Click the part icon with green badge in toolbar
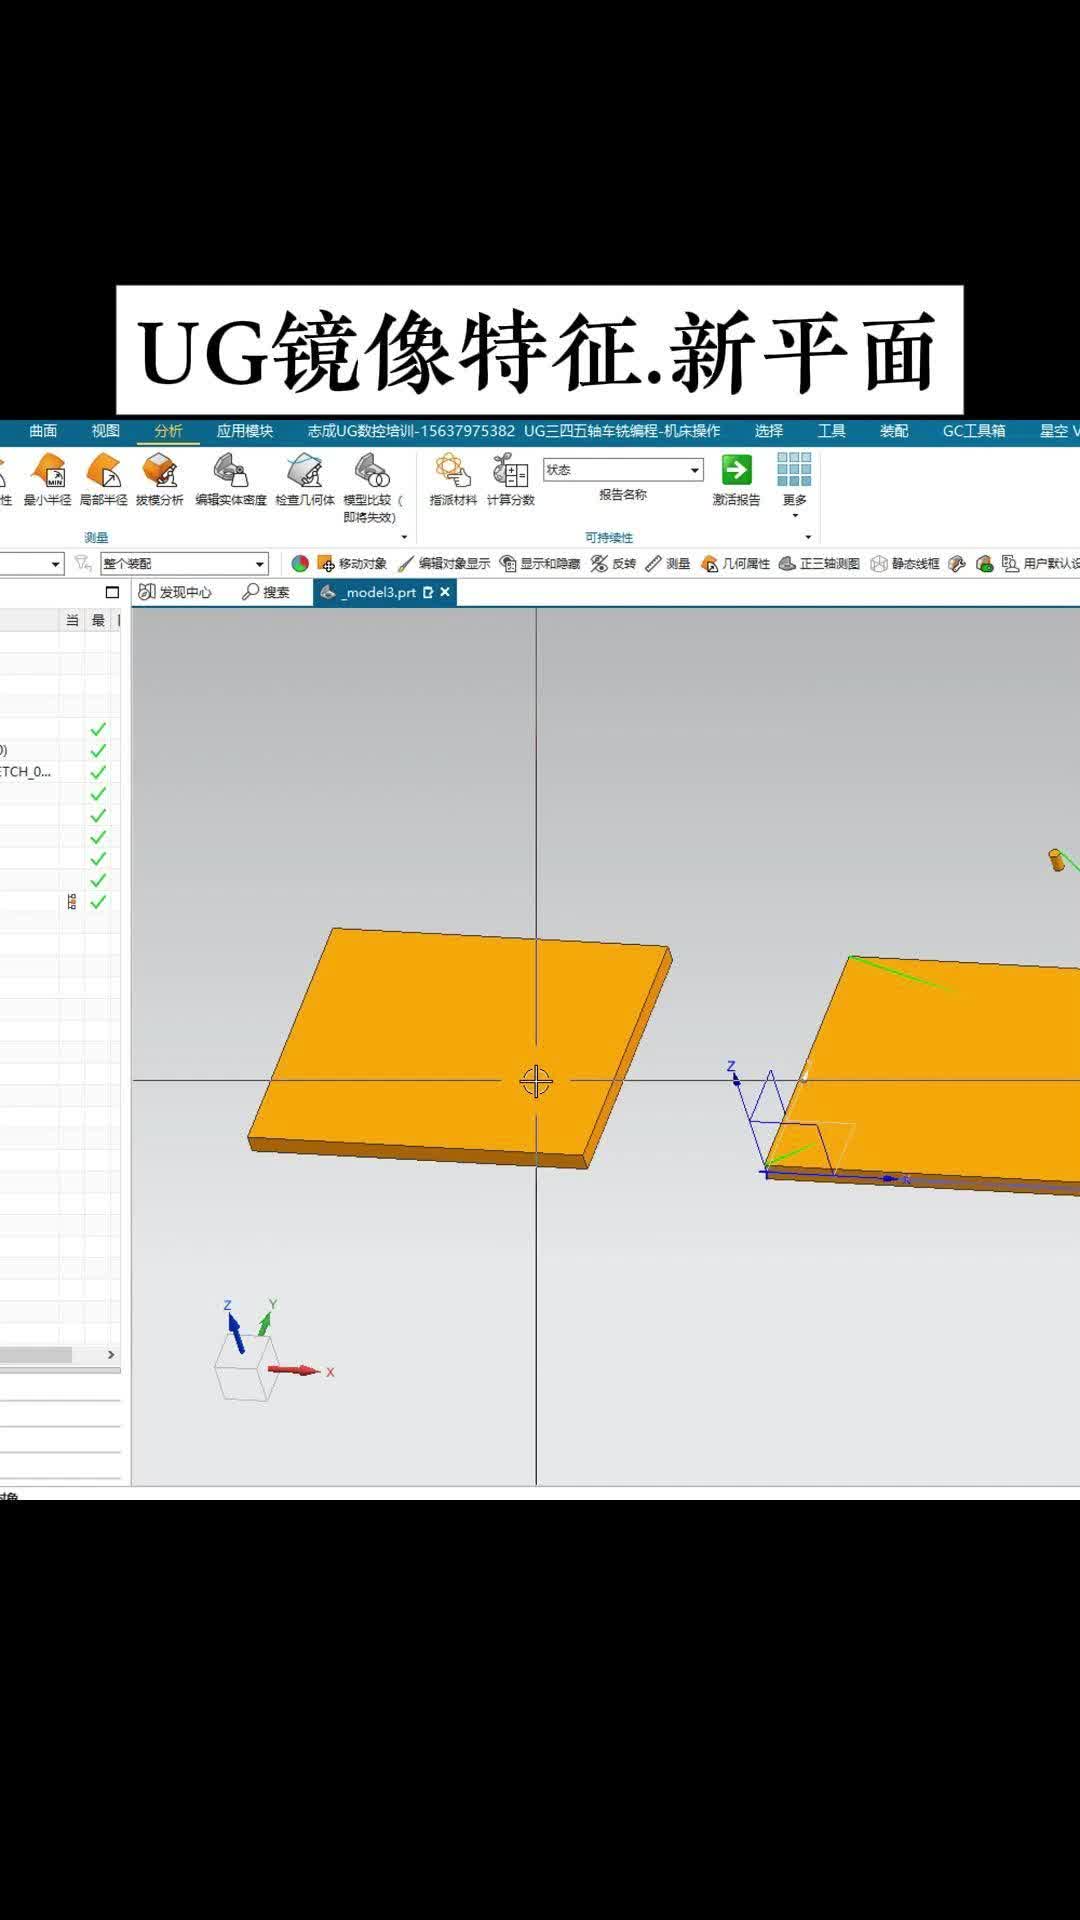The width and height of the screenshot is (1080, 1920). point(985,564)
